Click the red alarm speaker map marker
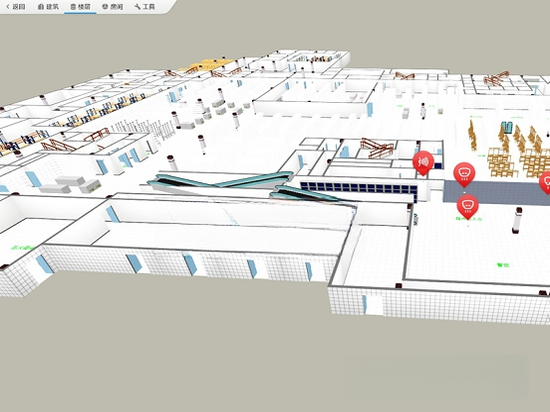This screenshot has height=412, width=550. [x=423, y=163]
